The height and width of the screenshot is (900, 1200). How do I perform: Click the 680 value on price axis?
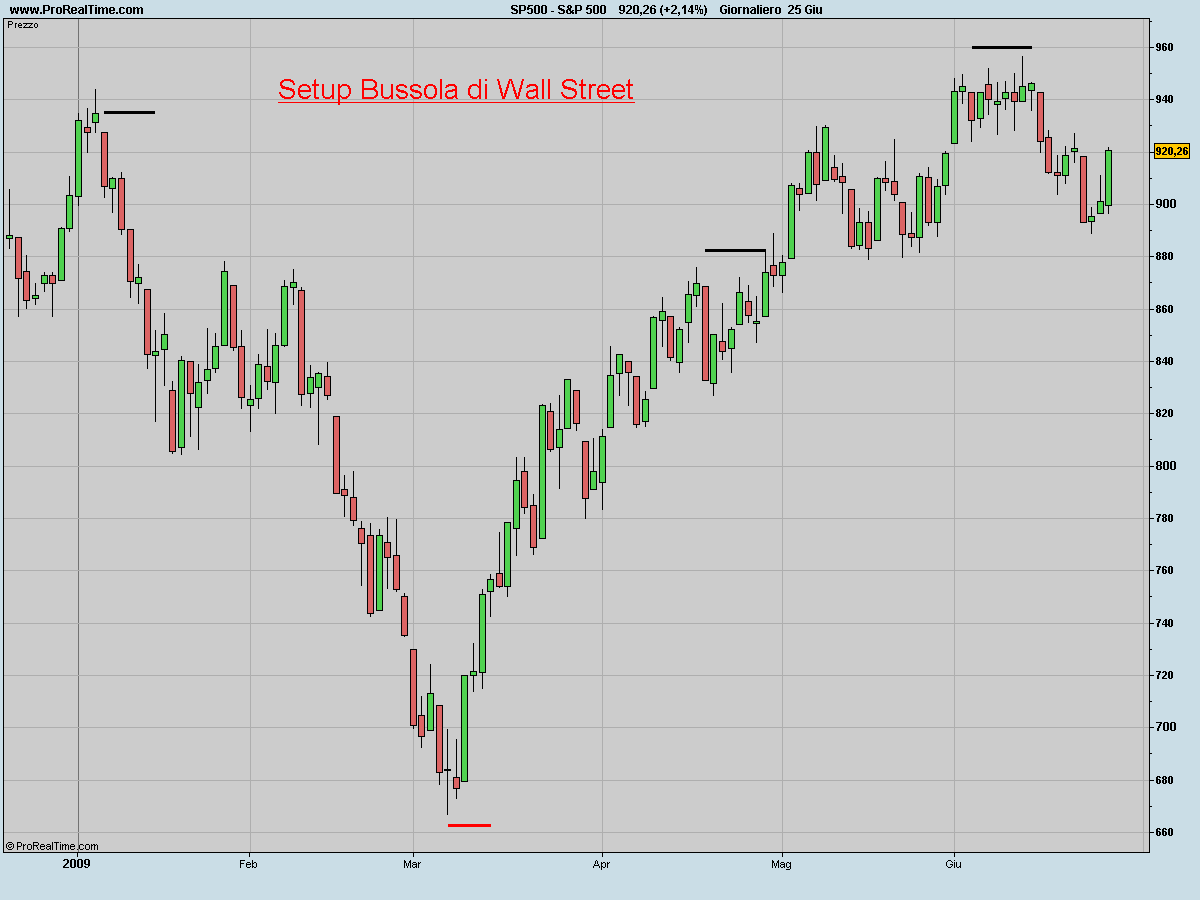click(1165, 780)
